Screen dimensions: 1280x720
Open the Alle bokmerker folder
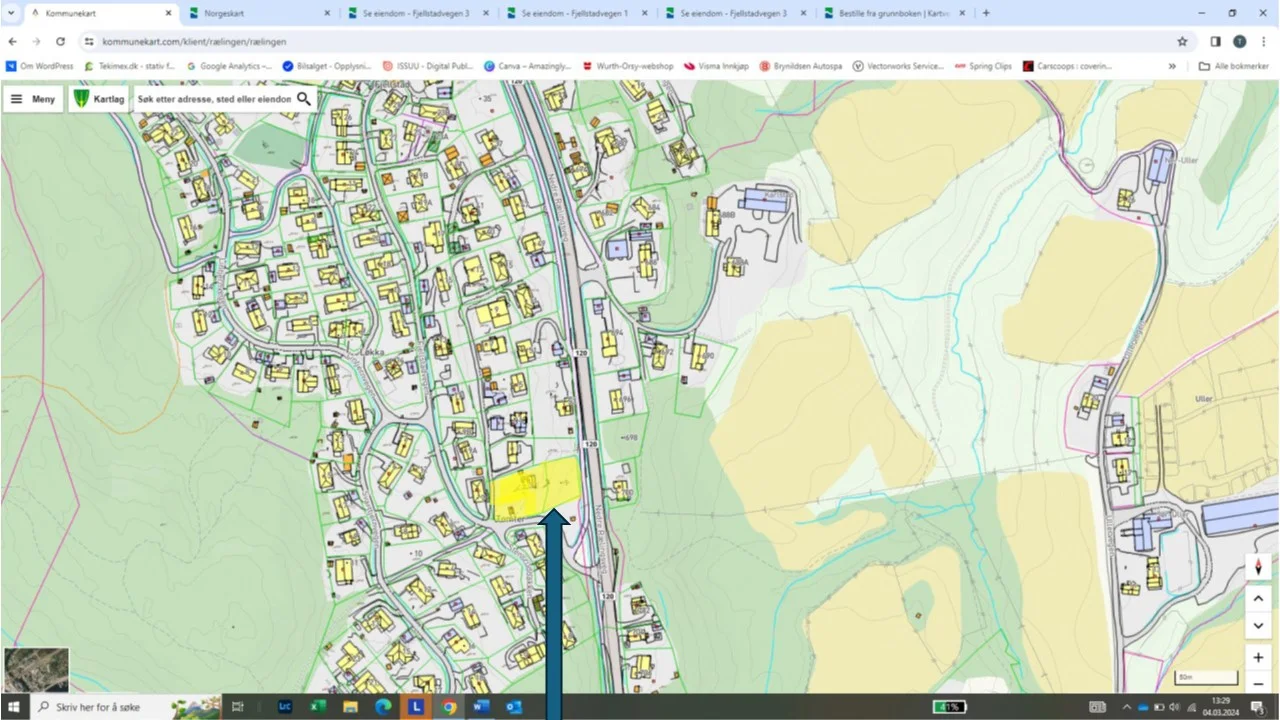pos(1234,66)
